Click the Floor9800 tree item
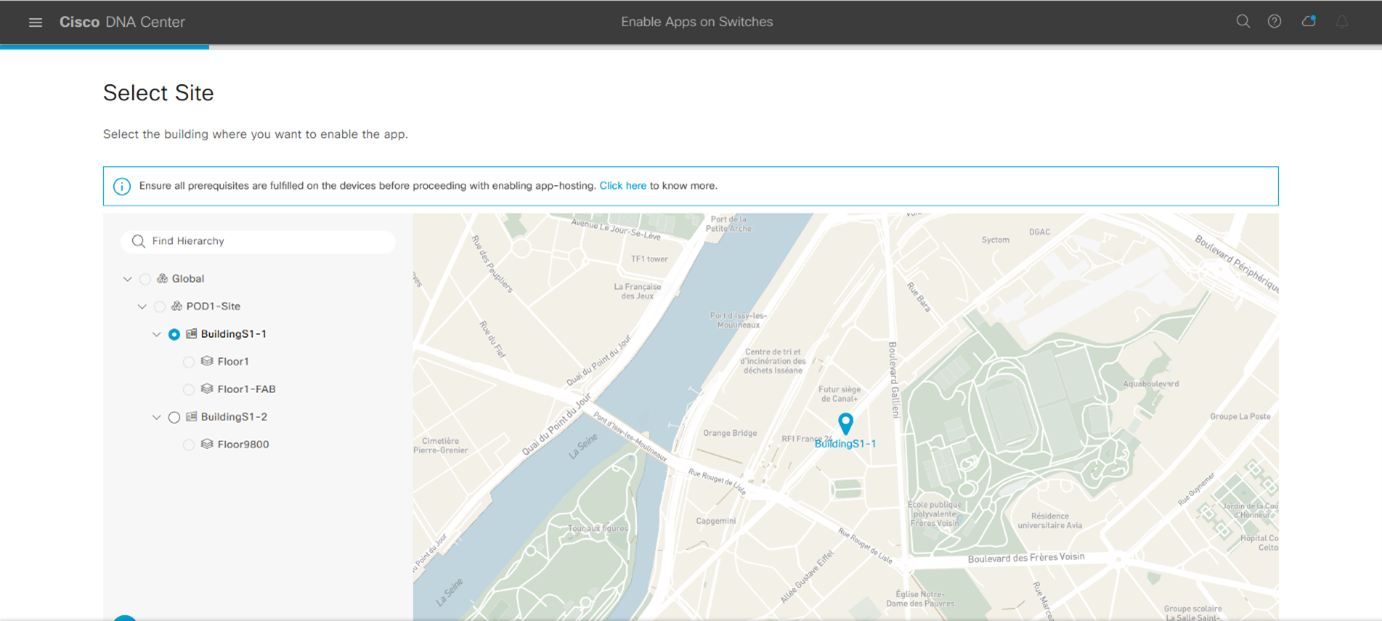This screenshot has height=621, width=1382. (243, 444)
